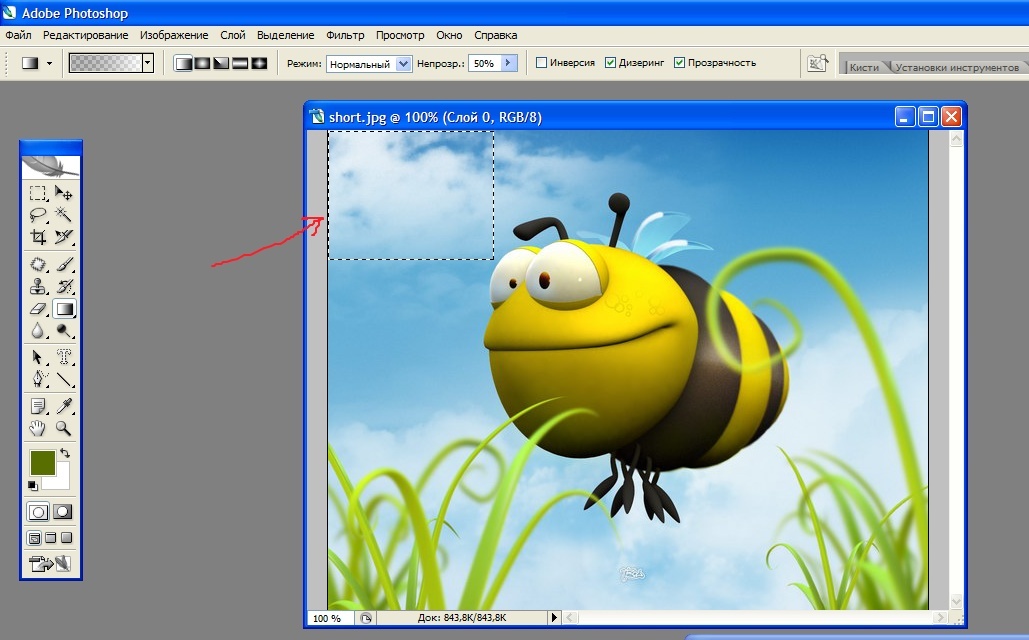The height and width of the screenshot is (640, 1029).
Task: Click the white background color swatch
Action: pyautogui.click(x=59, y=479)
